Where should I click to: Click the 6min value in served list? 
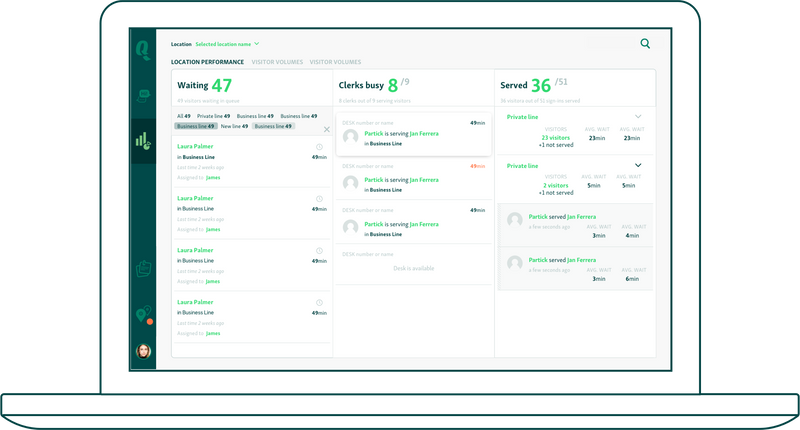(632, 279)
